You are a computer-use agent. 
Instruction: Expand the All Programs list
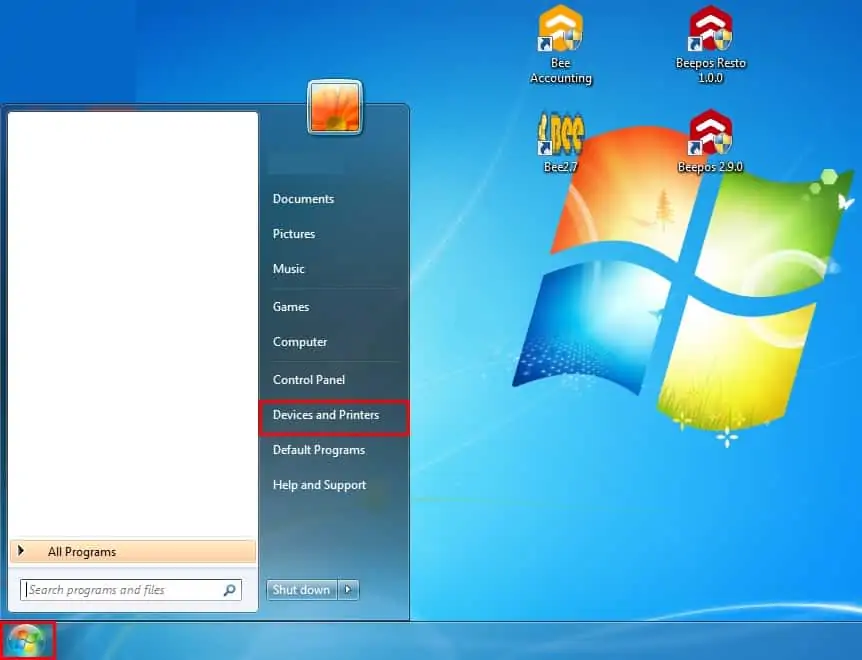pyautogui.click(x=133, y=552)
